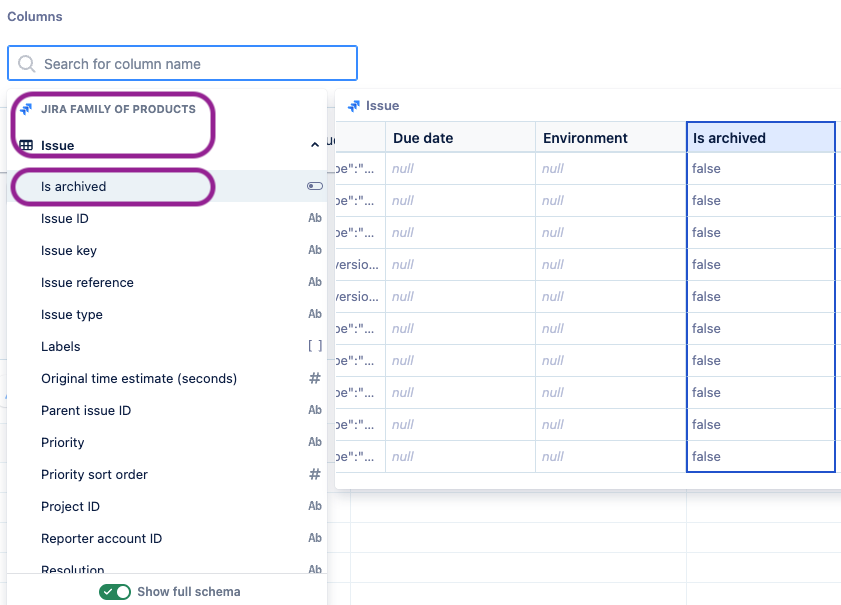The image size is (841, 605).
Task: Click the Environment column header
Action: 611,138
